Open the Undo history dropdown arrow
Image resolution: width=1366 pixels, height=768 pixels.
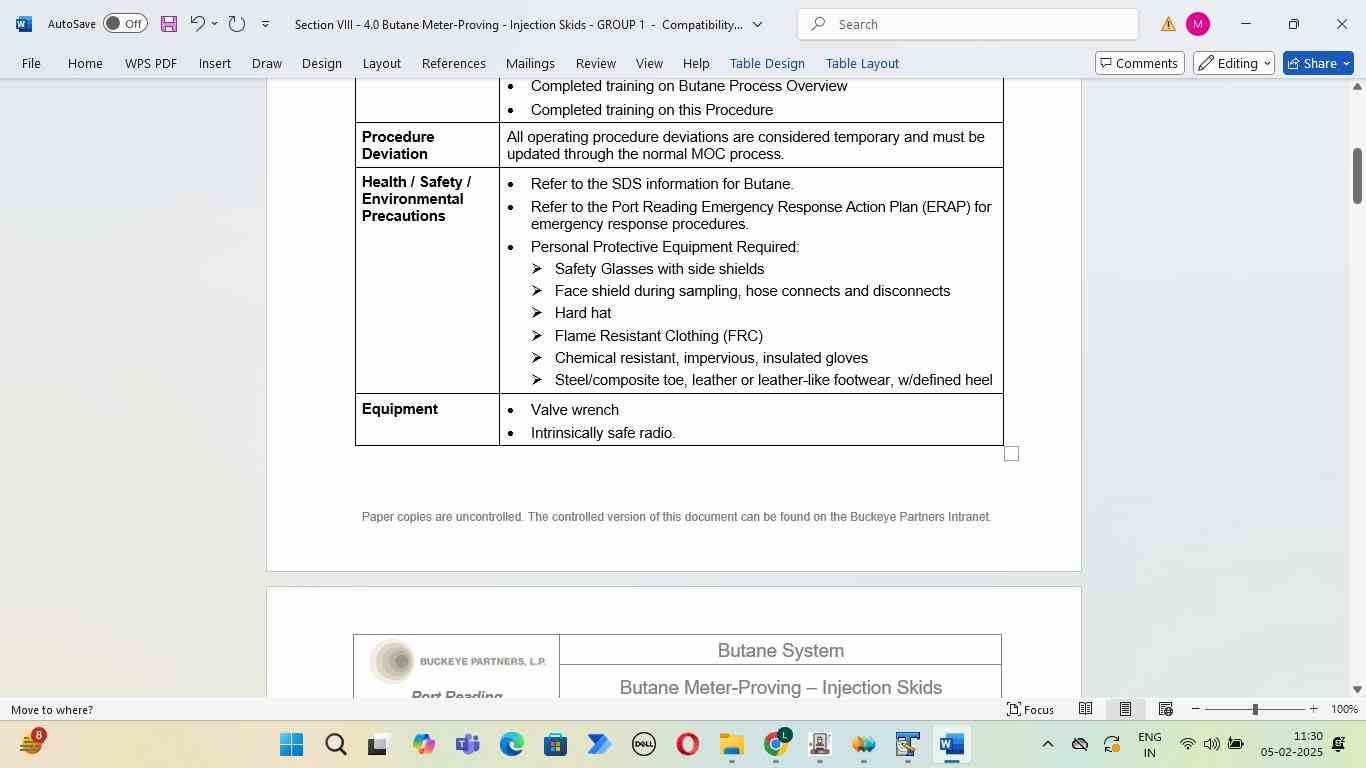coord(214,24)
